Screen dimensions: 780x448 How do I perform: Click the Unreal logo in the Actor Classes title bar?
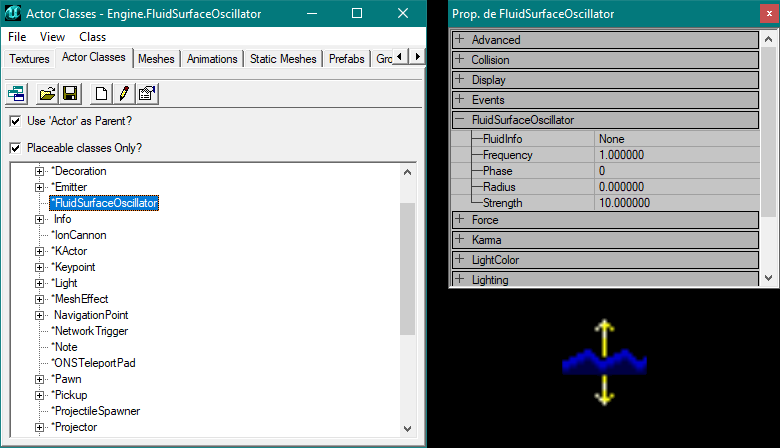13,13
